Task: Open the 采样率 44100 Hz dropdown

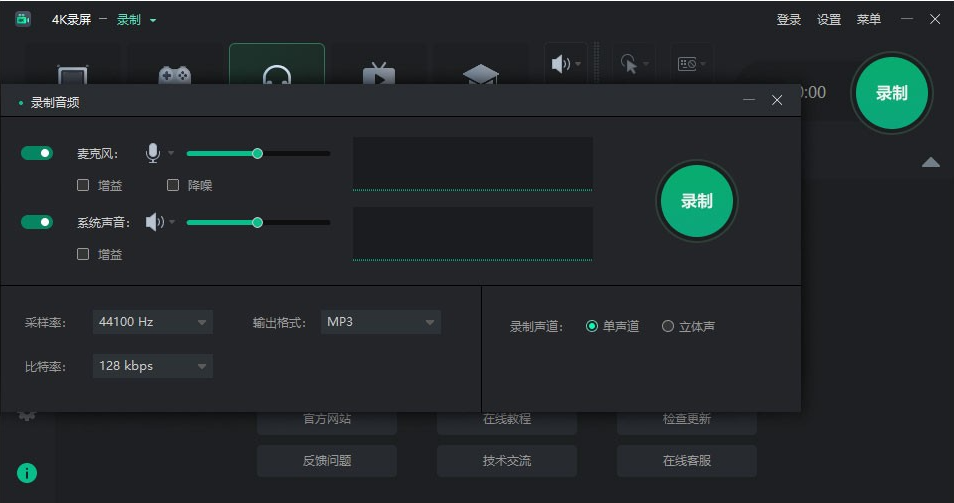Action: (152, 322)
